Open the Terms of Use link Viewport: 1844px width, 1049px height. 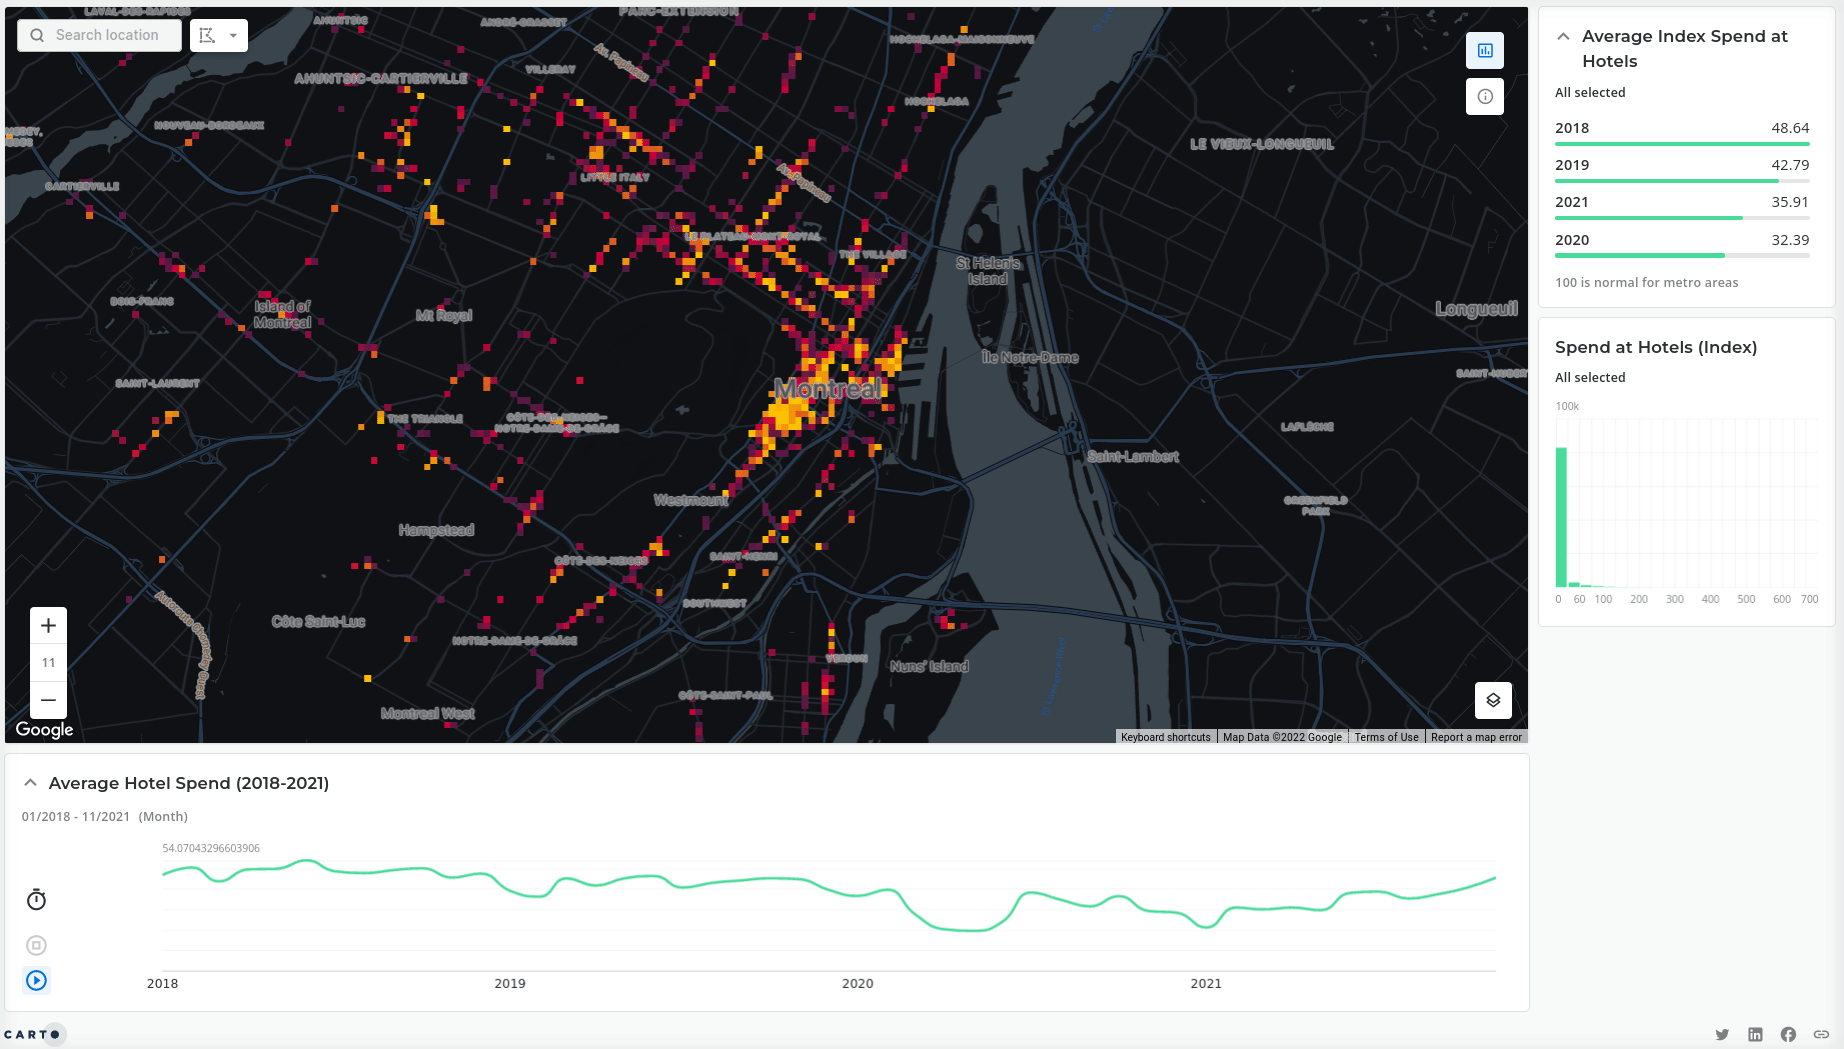pyautogui.click(x=1386, y=737)
